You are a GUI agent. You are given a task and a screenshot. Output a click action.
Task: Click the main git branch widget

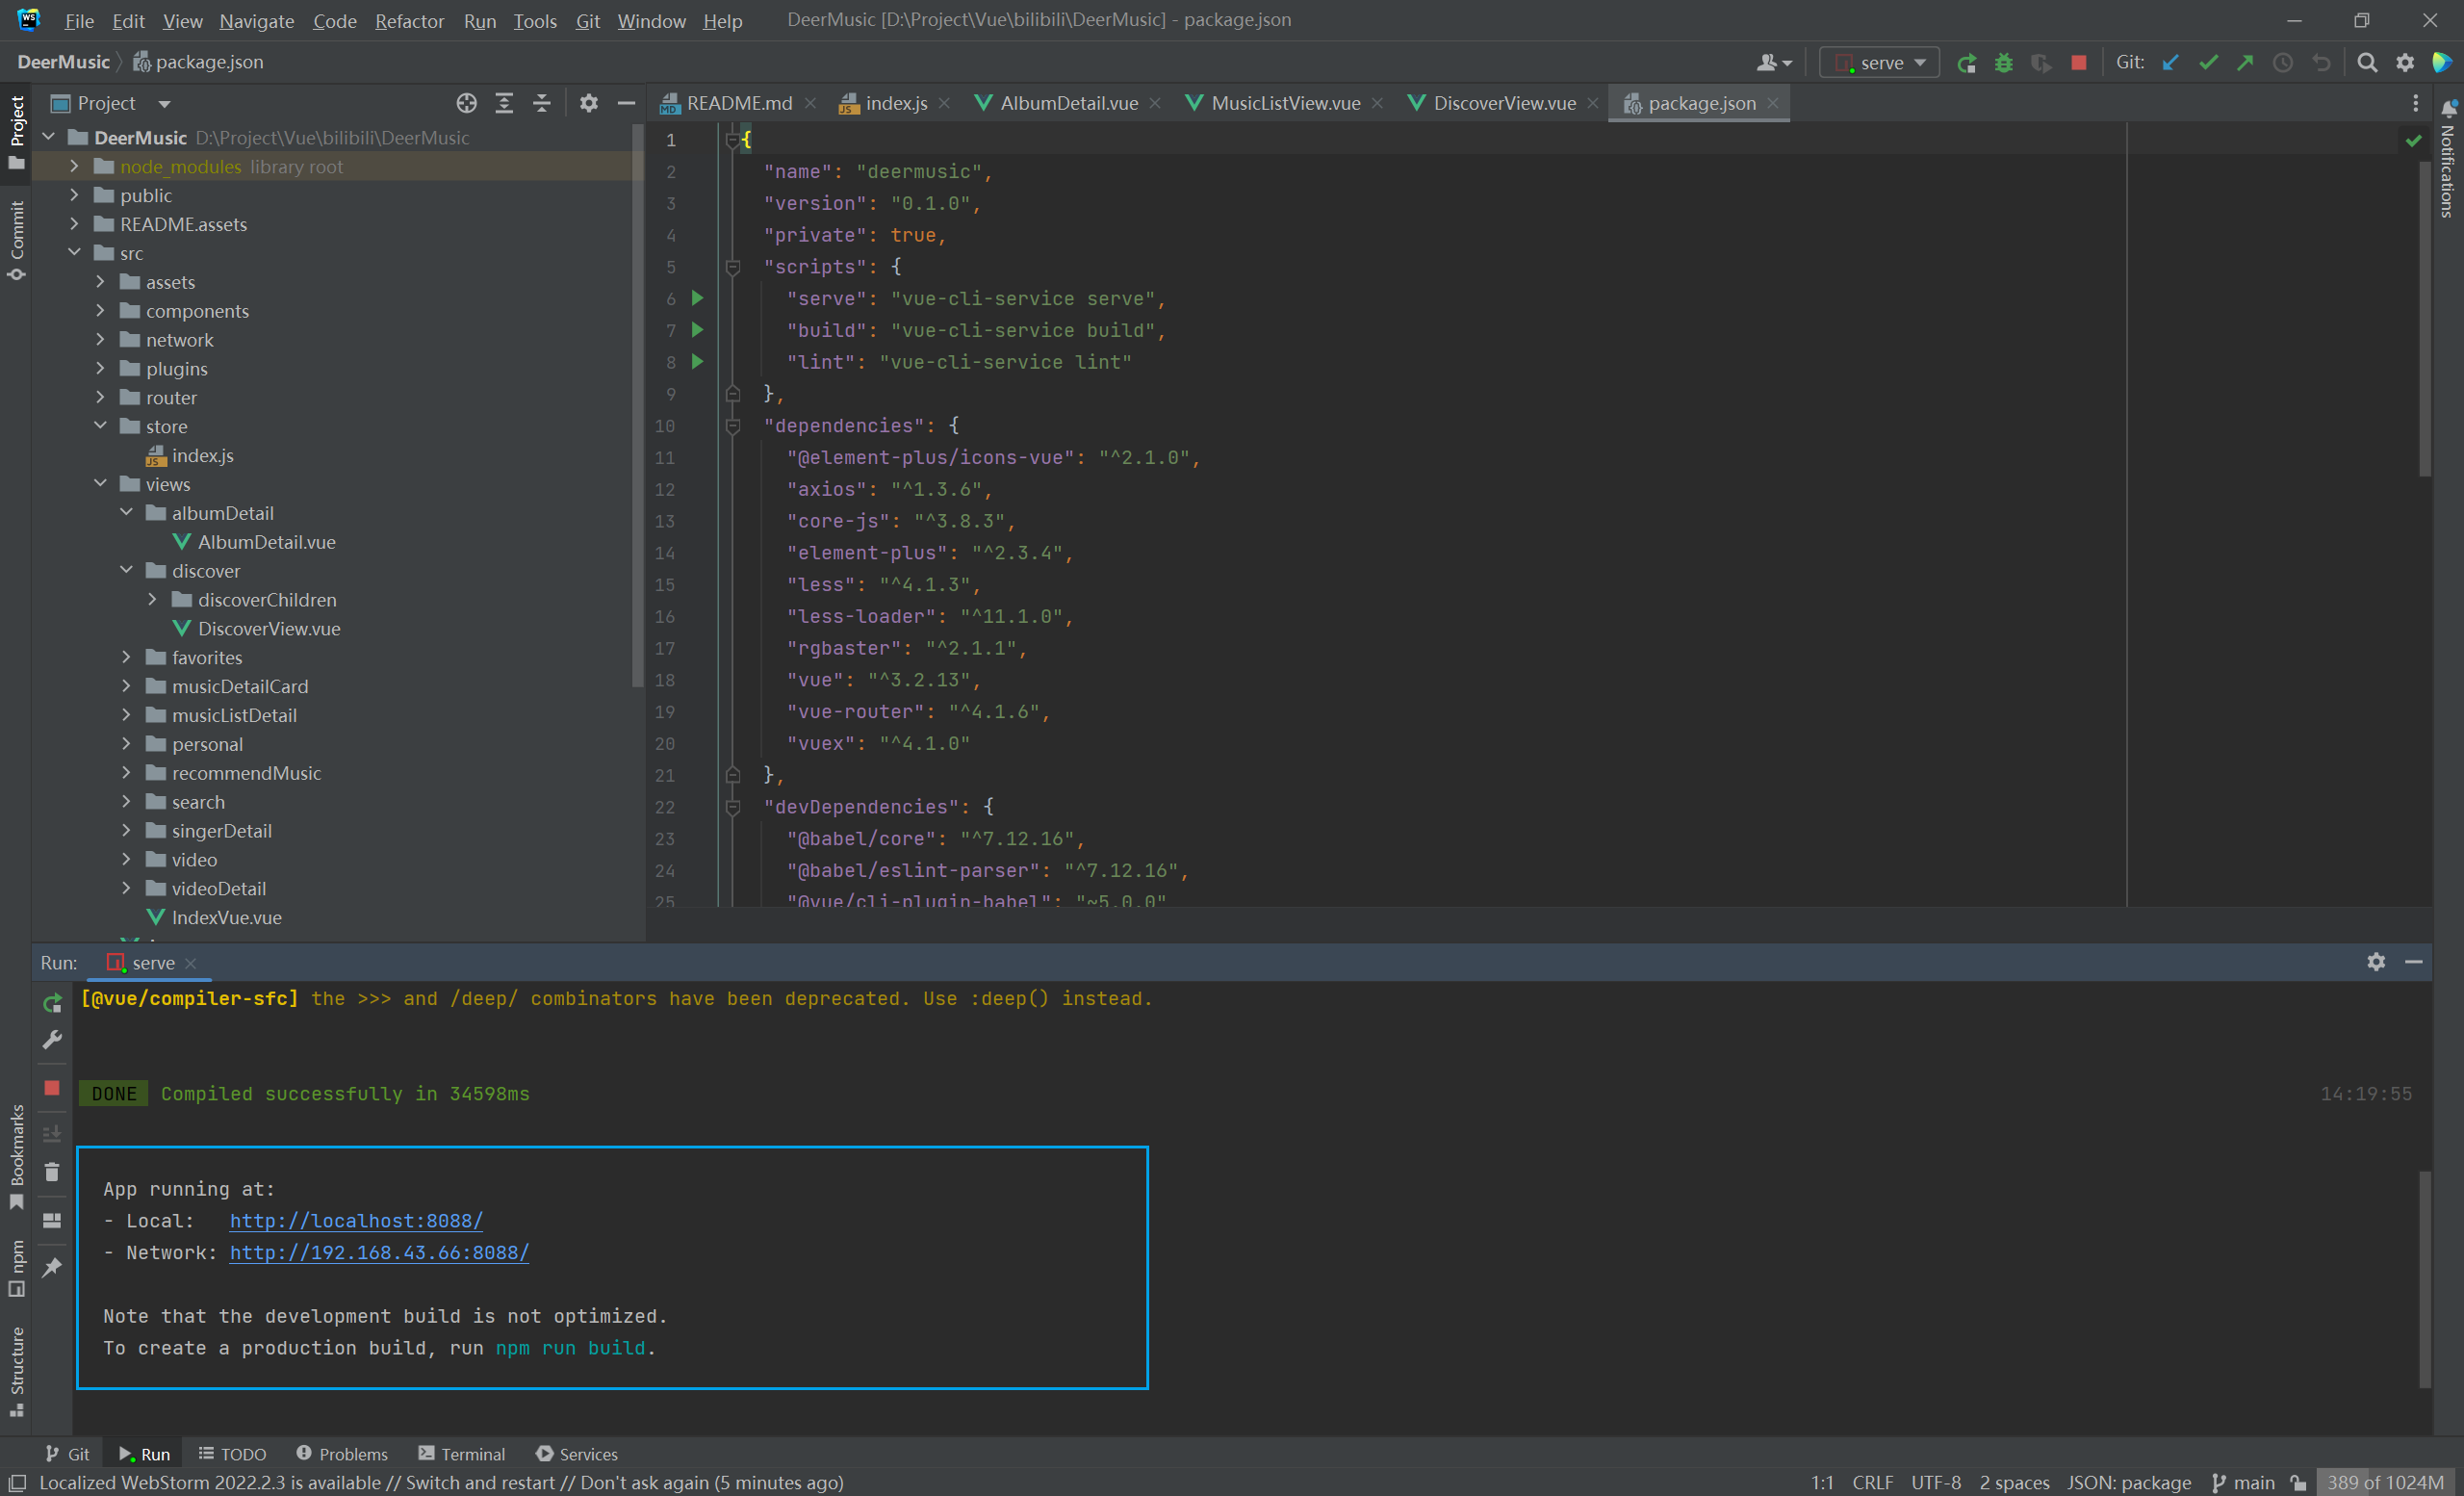coord(2243,1483)
